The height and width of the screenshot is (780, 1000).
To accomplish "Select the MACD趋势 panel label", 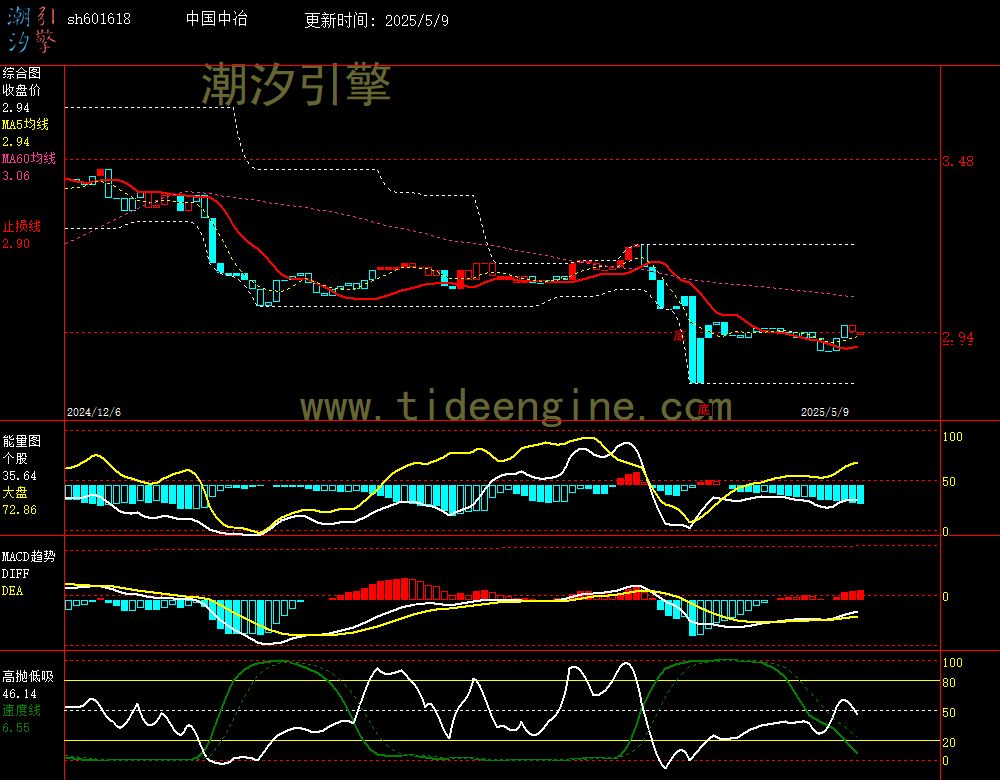I will point(29,556).
